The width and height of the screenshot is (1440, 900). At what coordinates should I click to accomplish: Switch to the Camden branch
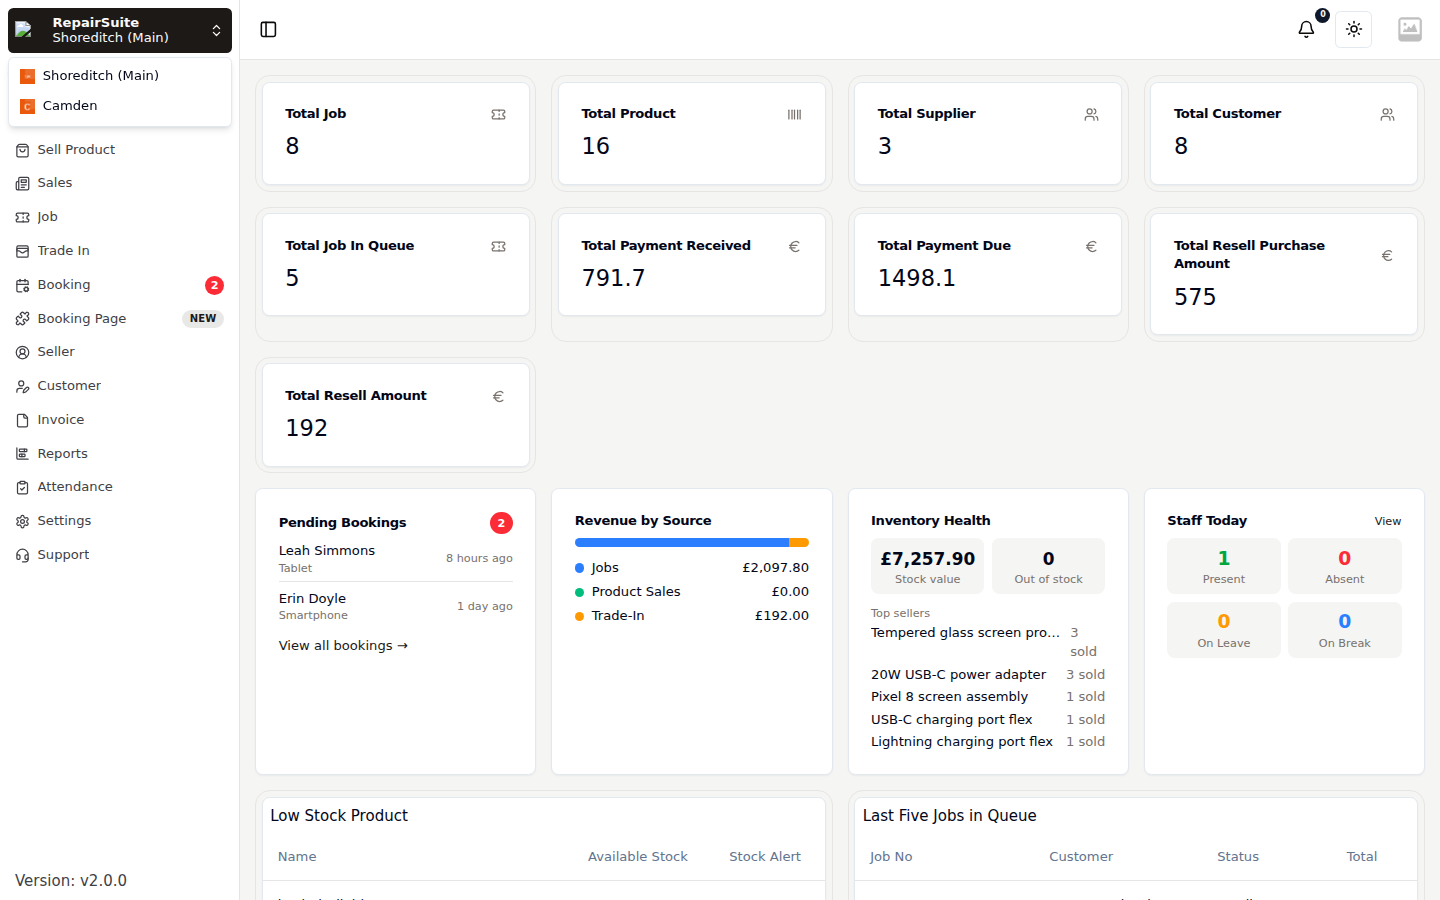[x=120, y=106]
